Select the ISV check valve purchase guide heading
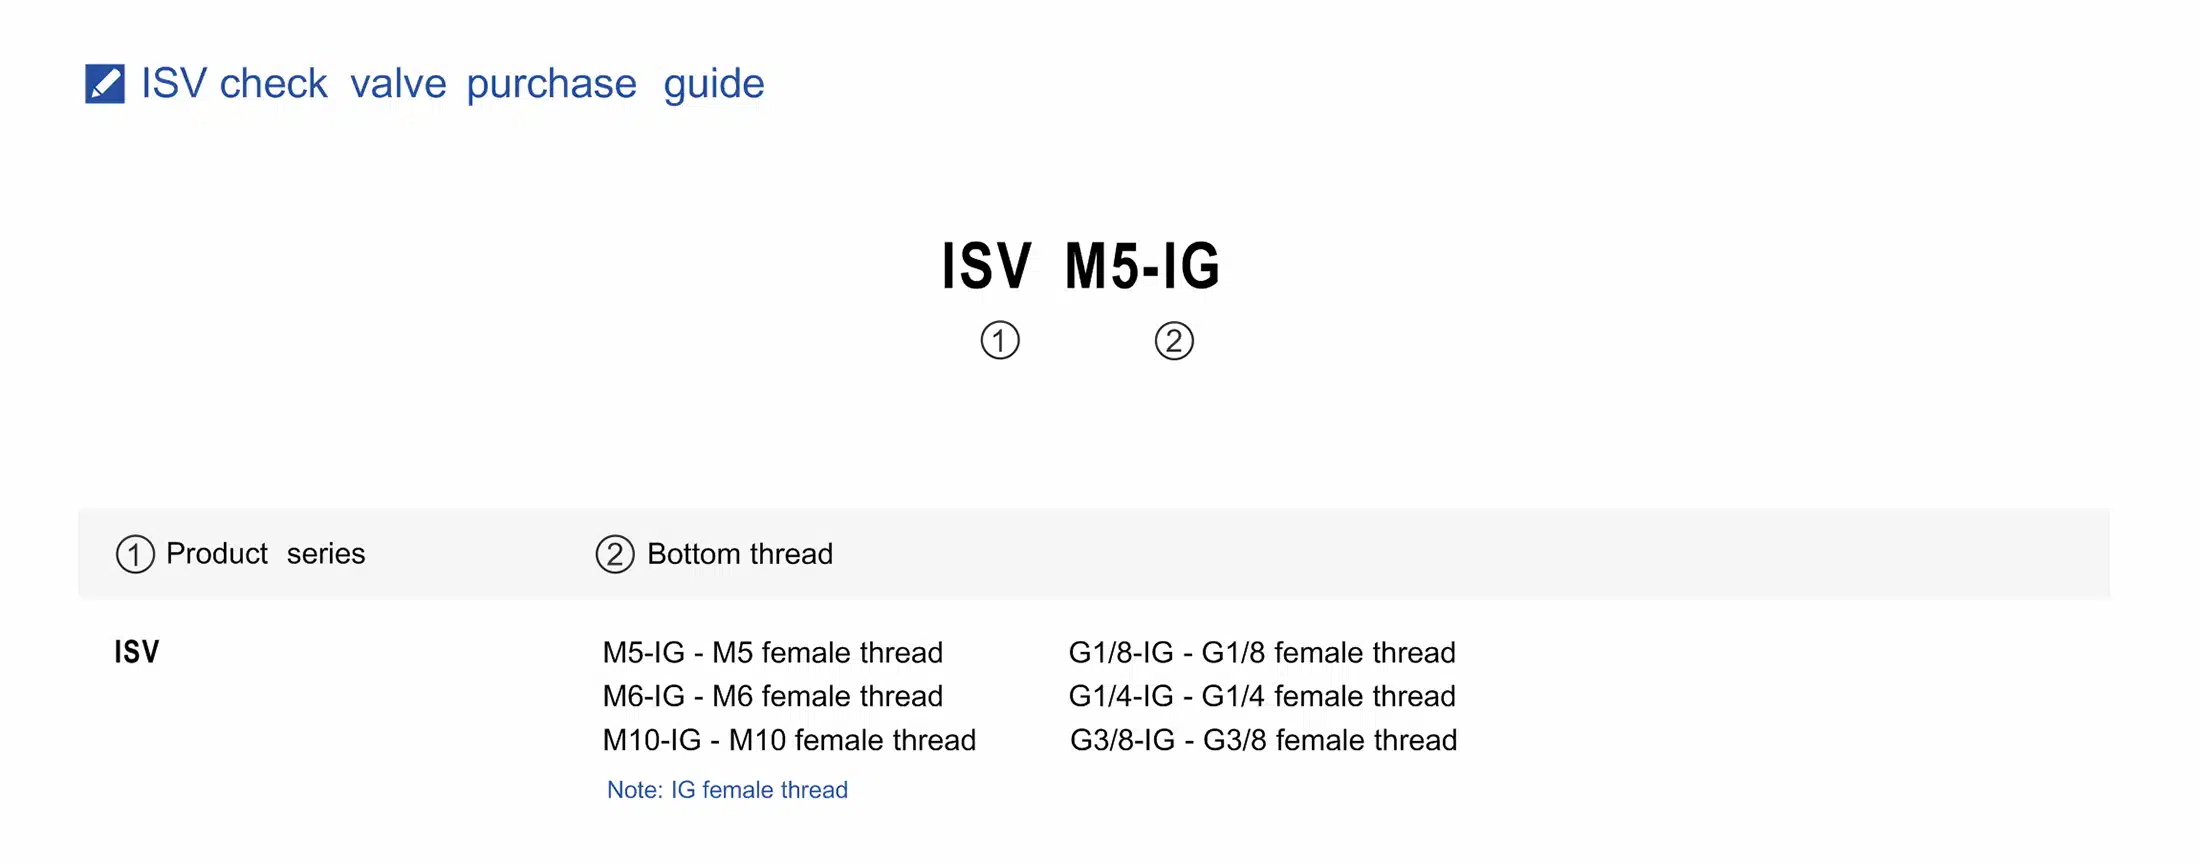2200x864 pixels. tap(452, 84)
